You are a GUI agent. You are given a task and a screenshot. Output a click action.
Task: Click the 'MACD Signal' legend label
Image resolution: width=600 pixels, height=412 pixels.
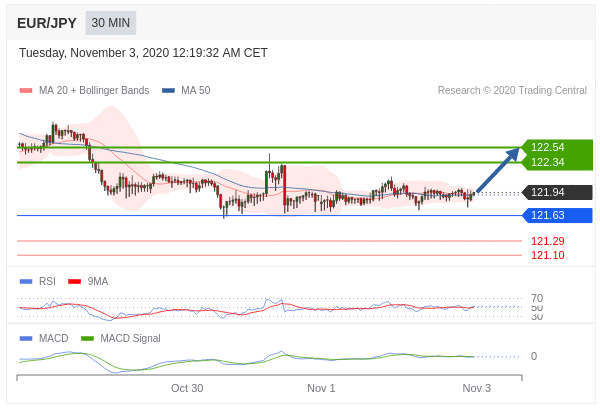click(x=130, y=338)
